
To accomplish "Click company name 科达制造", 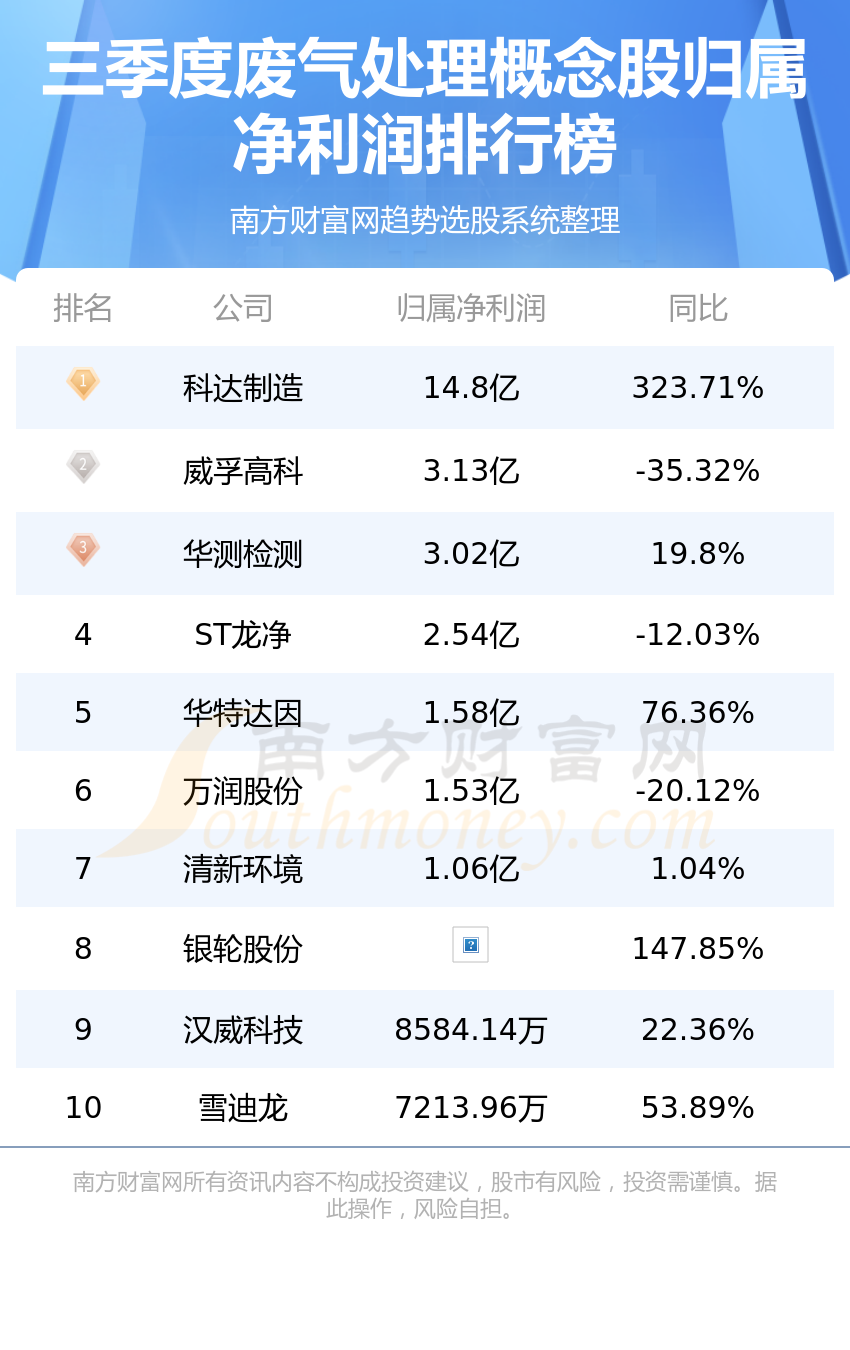I will point(243,388).
